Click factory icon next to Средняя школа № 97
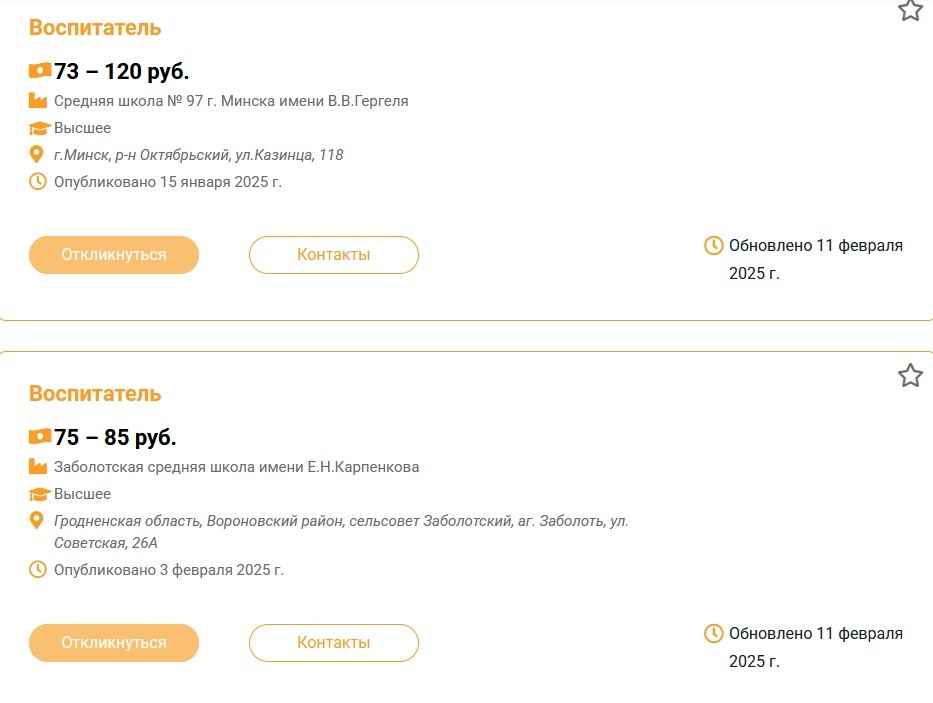The image size is (933, 703). [x=38, y=101]
